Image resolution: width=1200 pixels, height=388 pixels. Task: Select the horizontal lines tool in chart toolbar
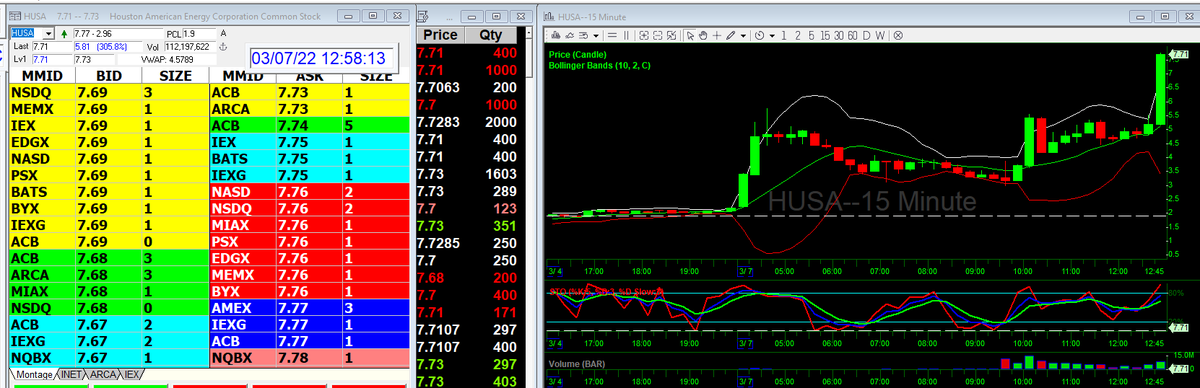coord(612,35)
